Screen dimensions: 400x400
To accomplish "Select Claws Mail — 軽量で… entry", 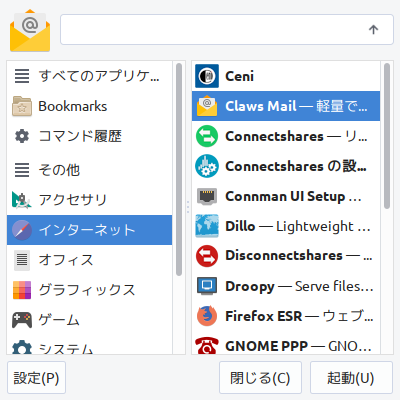I will 286,106.
